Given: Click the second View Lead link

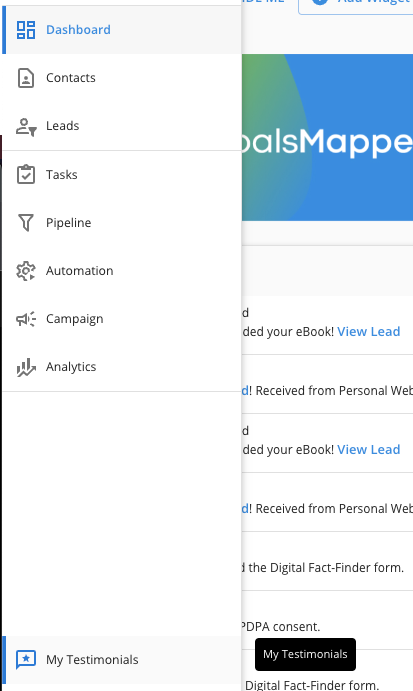Looking at the screenshot, I should point(368,450).
